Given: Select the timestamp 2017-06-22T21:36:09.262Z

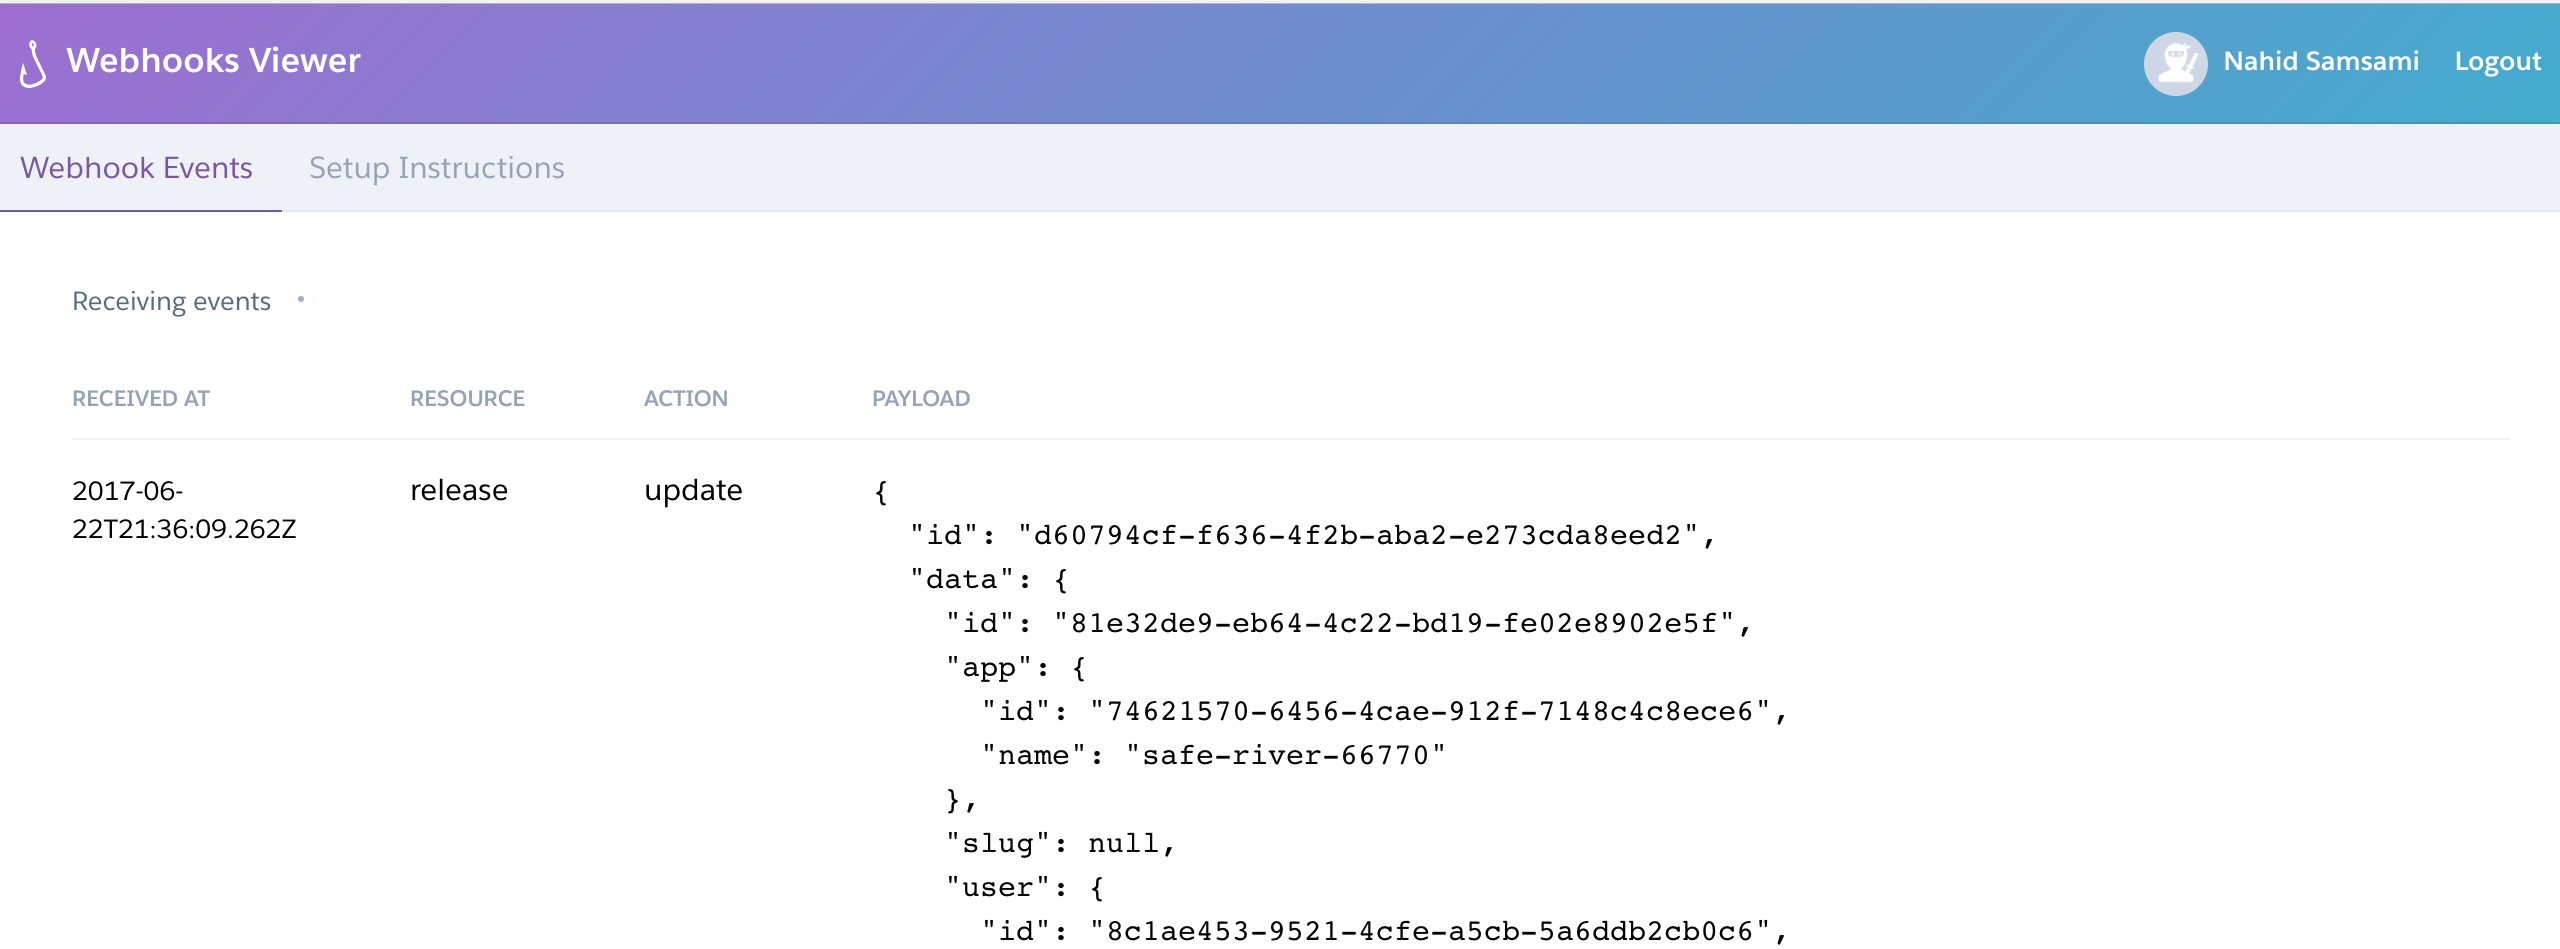Looking at the screenshot, I should [x=183, y=510].
